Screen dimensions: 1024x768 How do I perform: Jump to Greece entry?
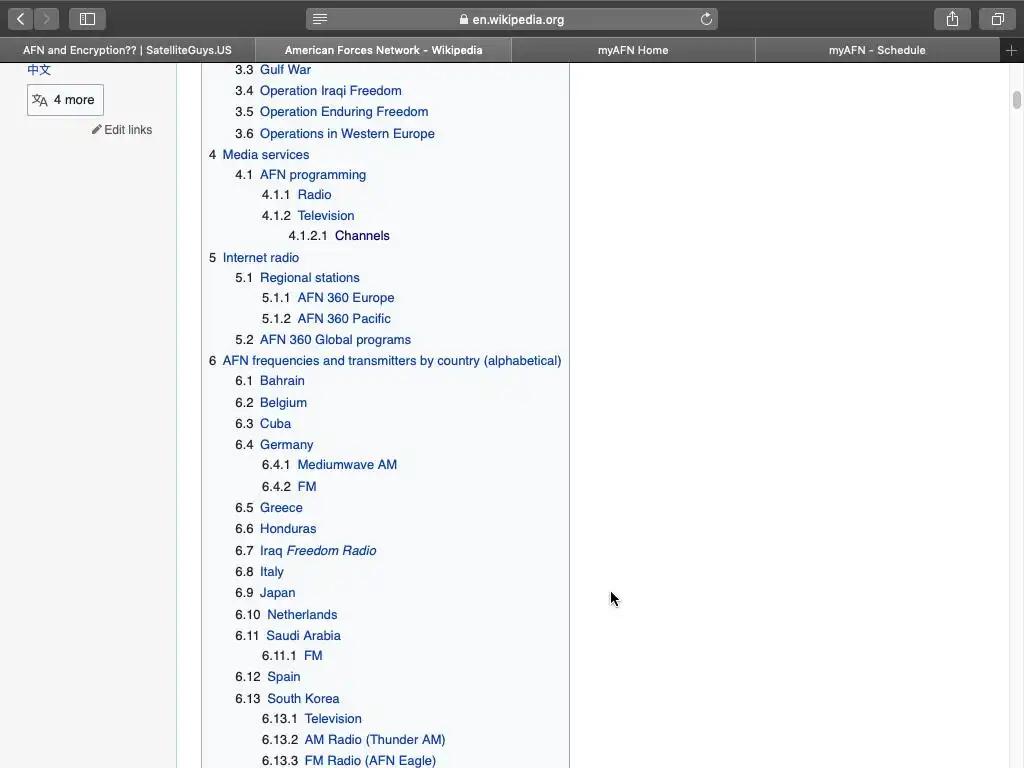point(281,507)
